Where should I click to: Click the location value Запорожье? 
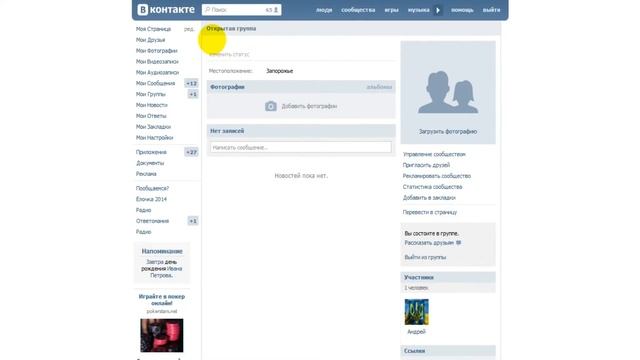coord(280,71)
